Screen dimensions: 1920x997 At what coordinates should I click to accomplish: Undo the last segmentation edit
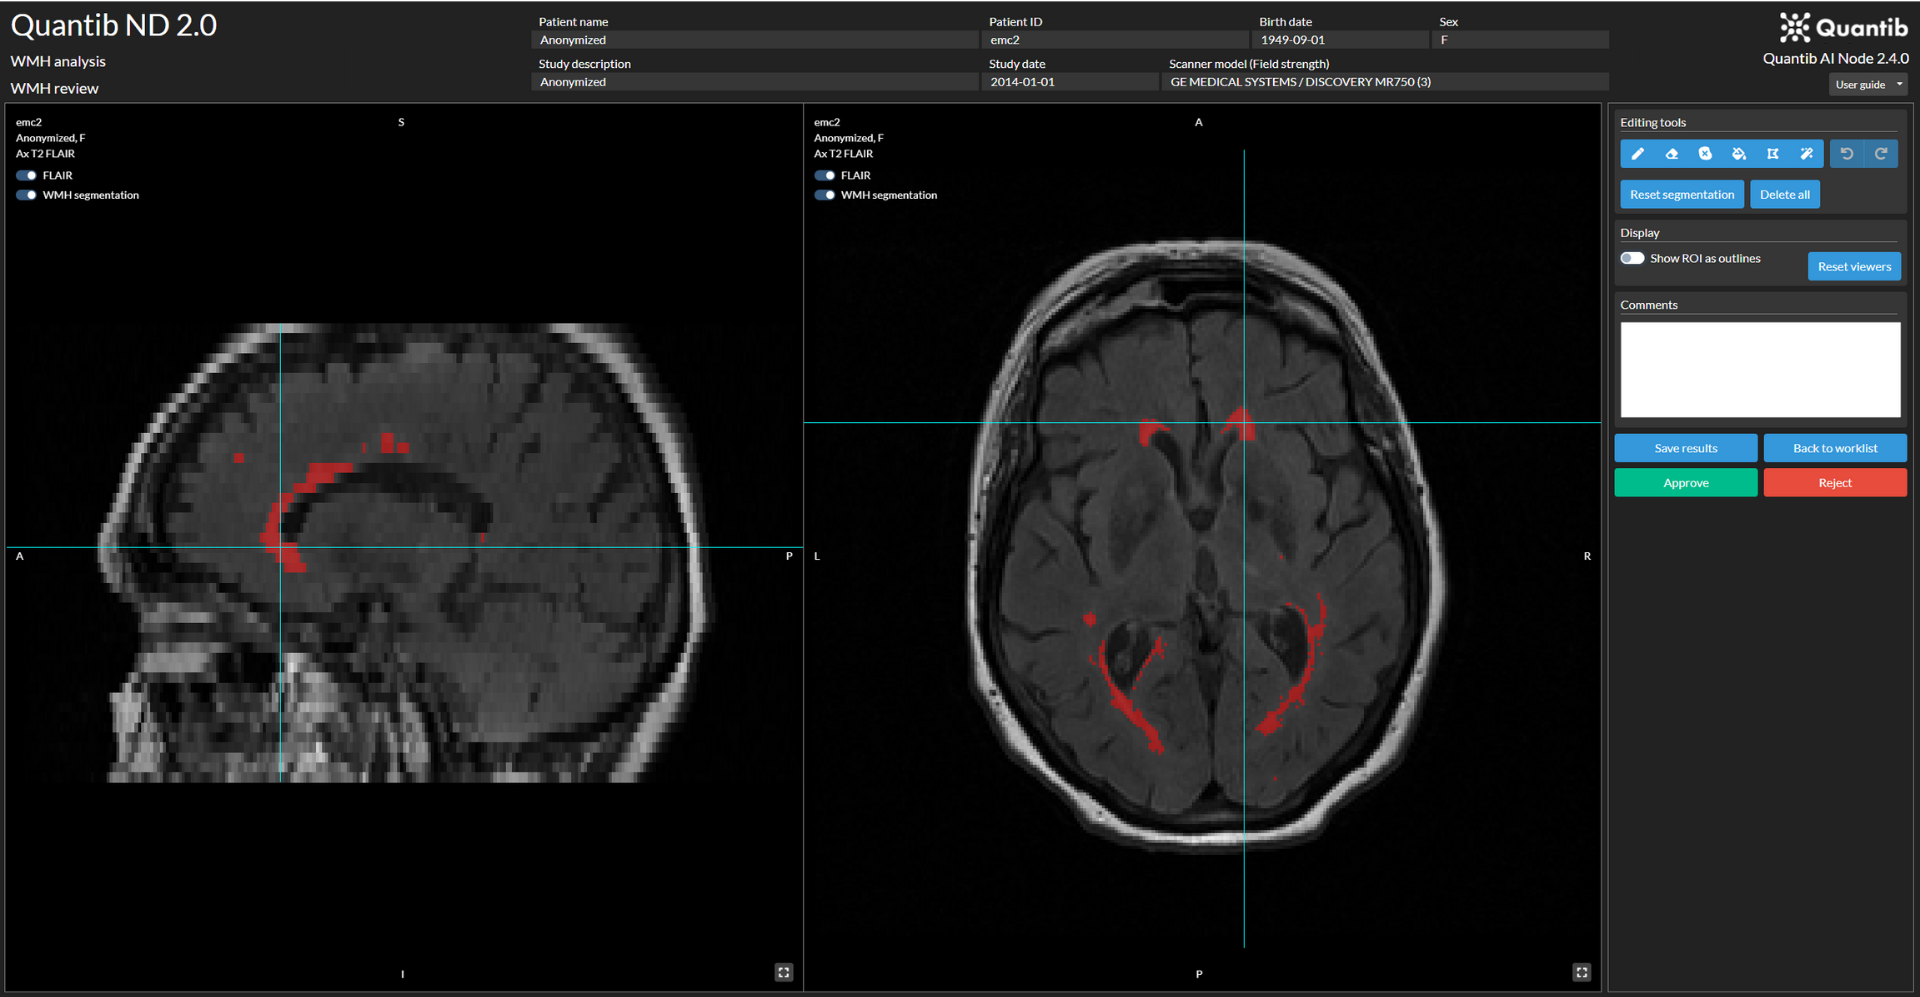[x=1847, y=154]
